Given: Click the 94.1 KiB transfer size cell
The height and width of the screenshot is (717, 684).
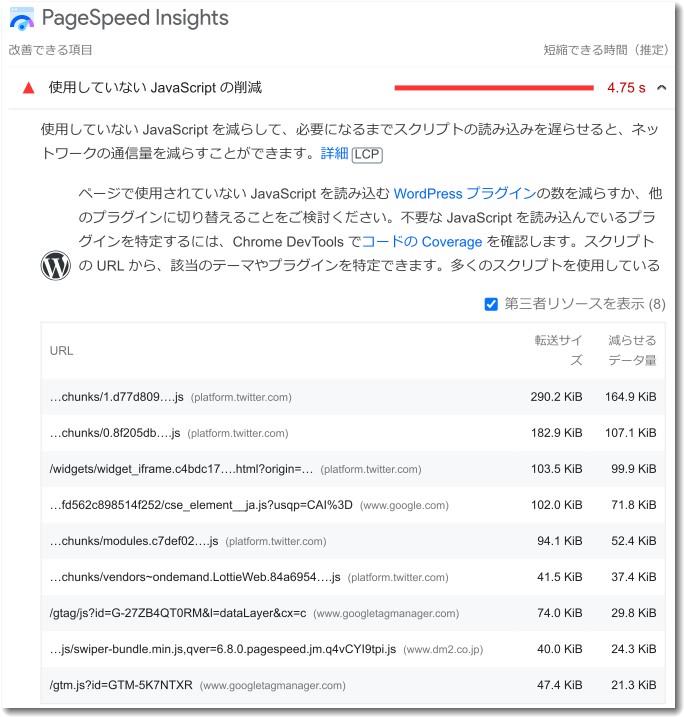Looking at the screenshot, I should tap(560, 541).
